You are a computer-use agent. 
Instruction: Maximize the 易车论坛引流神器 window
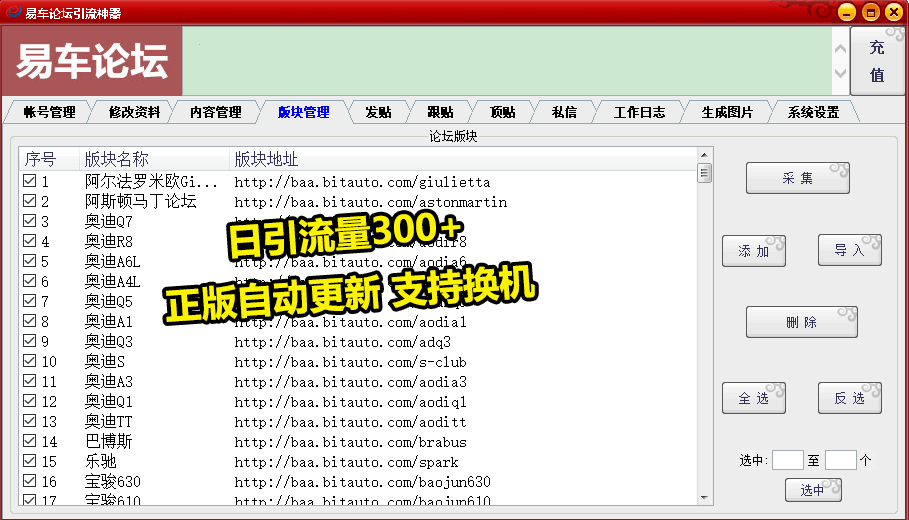pos(871,12)
